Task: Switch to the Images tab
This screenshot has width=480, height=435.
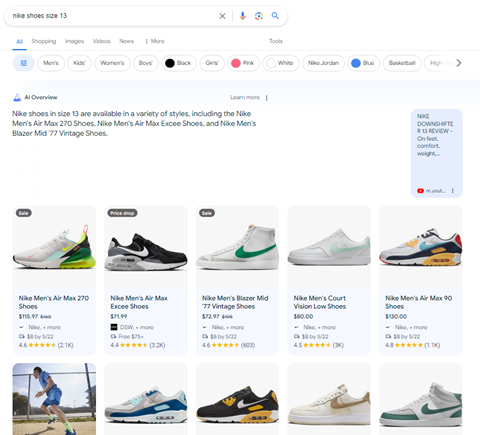Action: coord(74,41)
